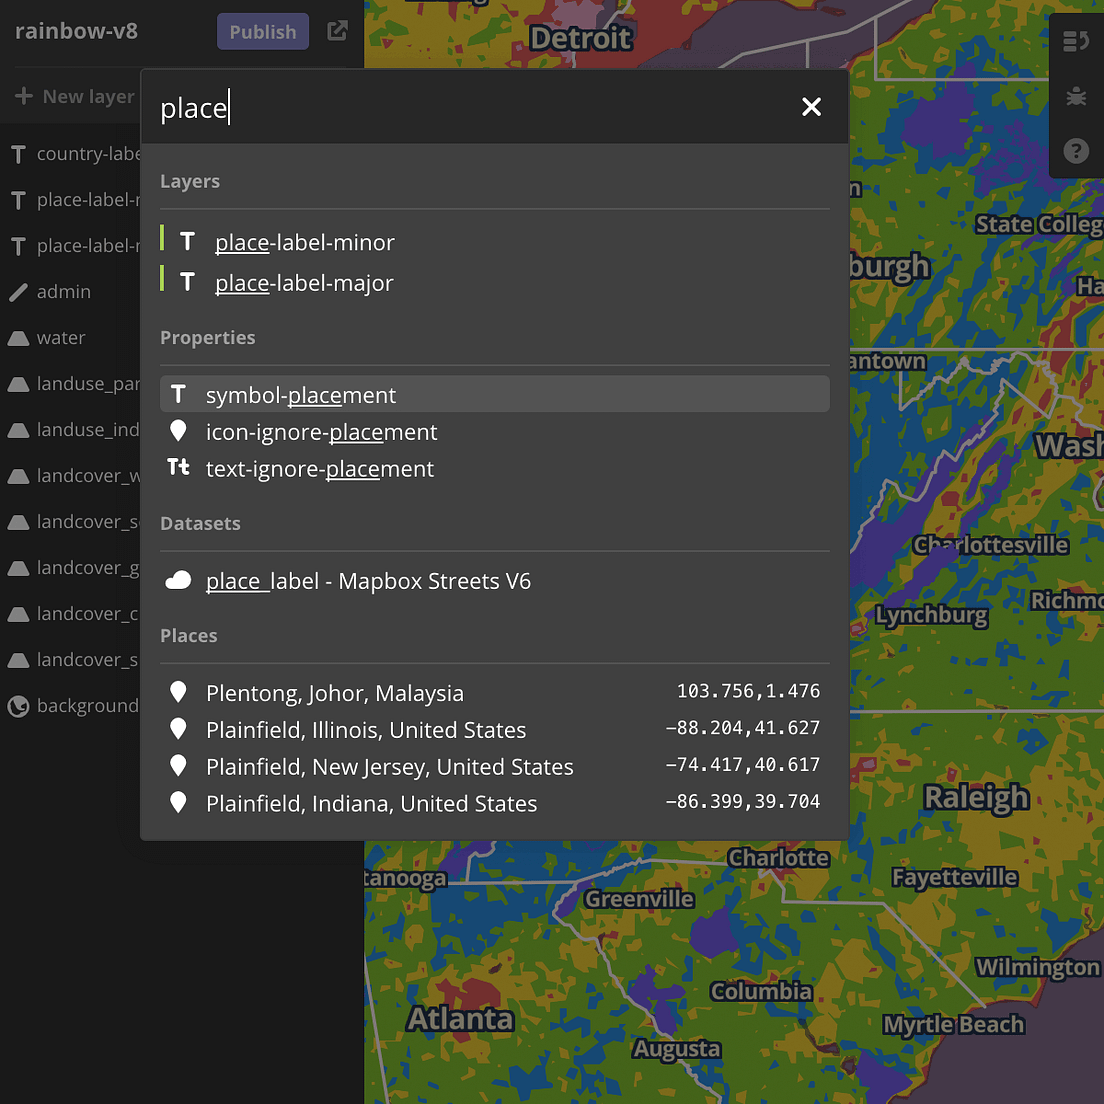This screenshot has height=1104, width=1104.
Task: Select Plainfield, Illinois from Places results
Action: pyautogui.click(x=366, y=730)
